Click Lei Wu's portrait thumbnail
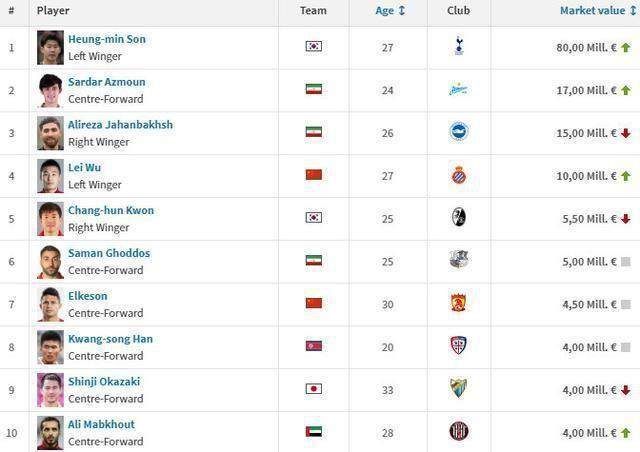 (x=50, y=176)
